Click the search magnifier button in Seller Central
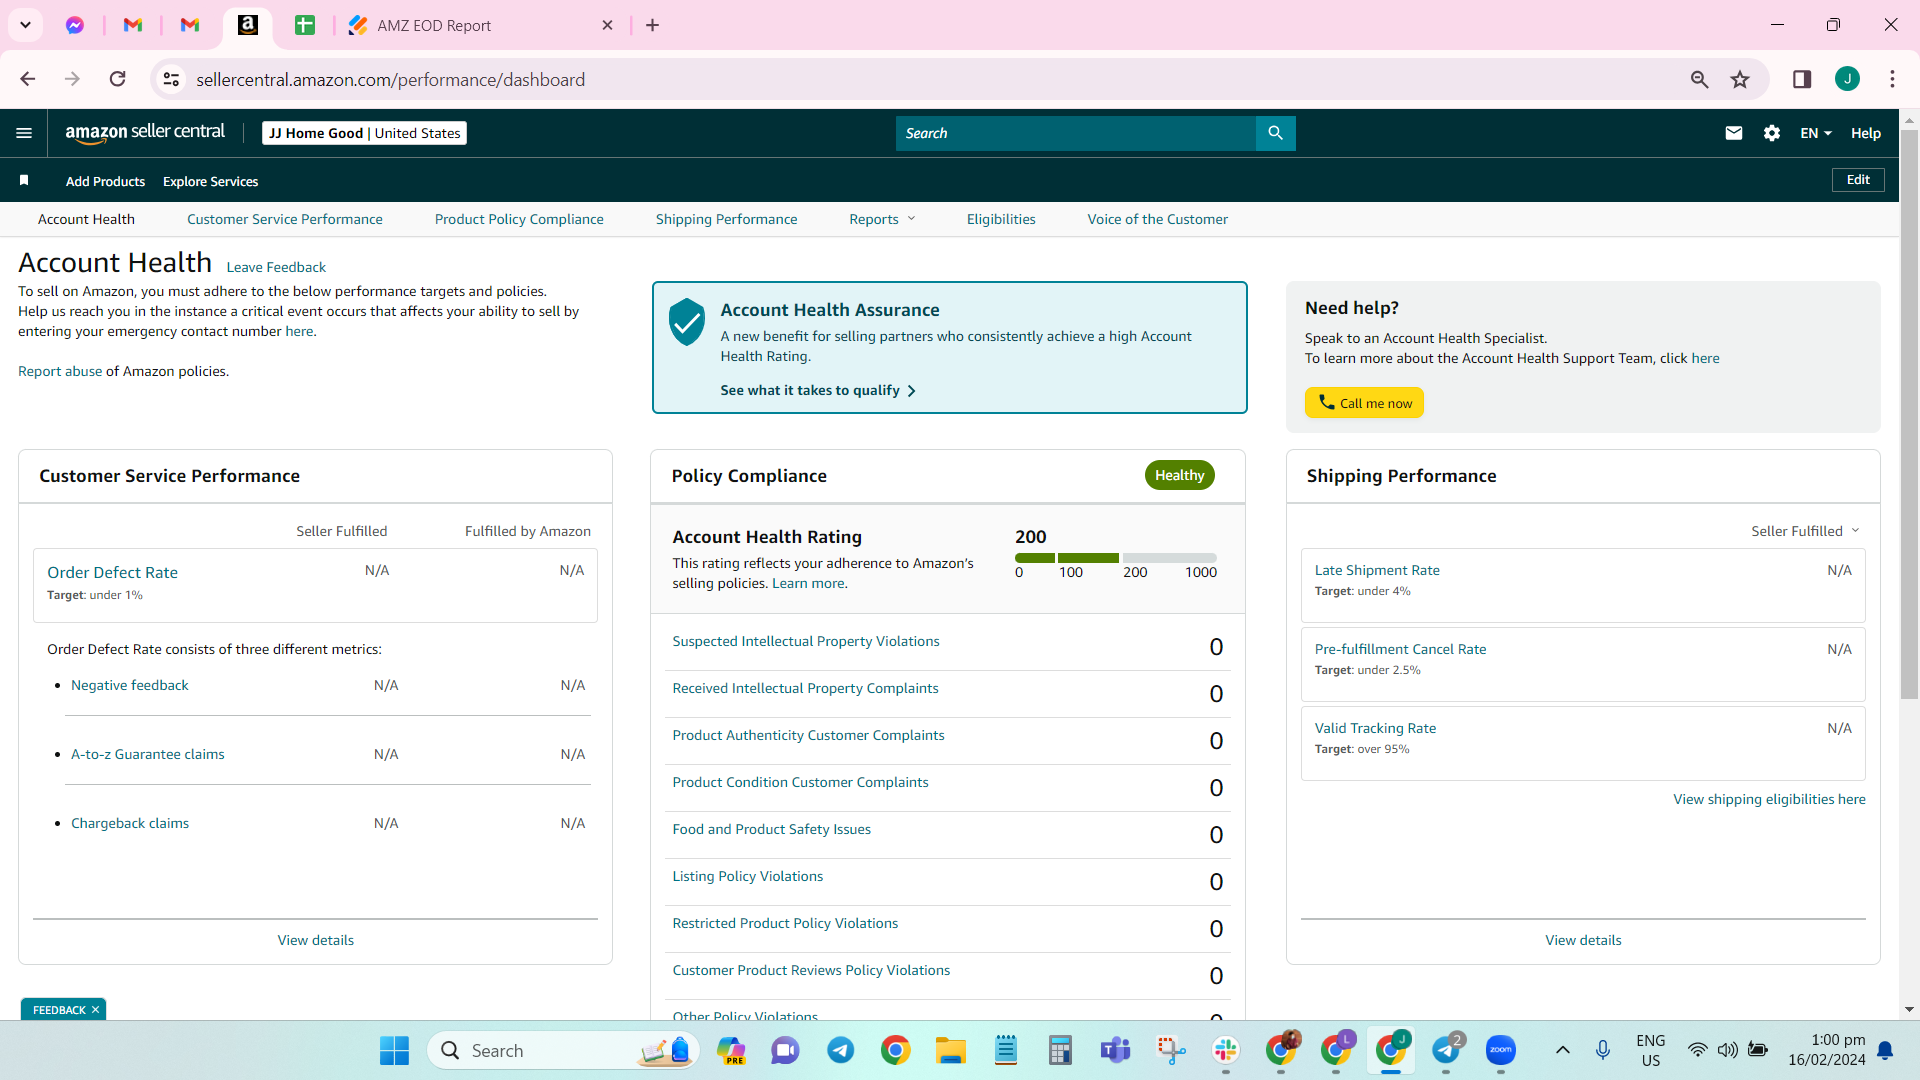The image size is (1920, 1080). [1275, 133]
